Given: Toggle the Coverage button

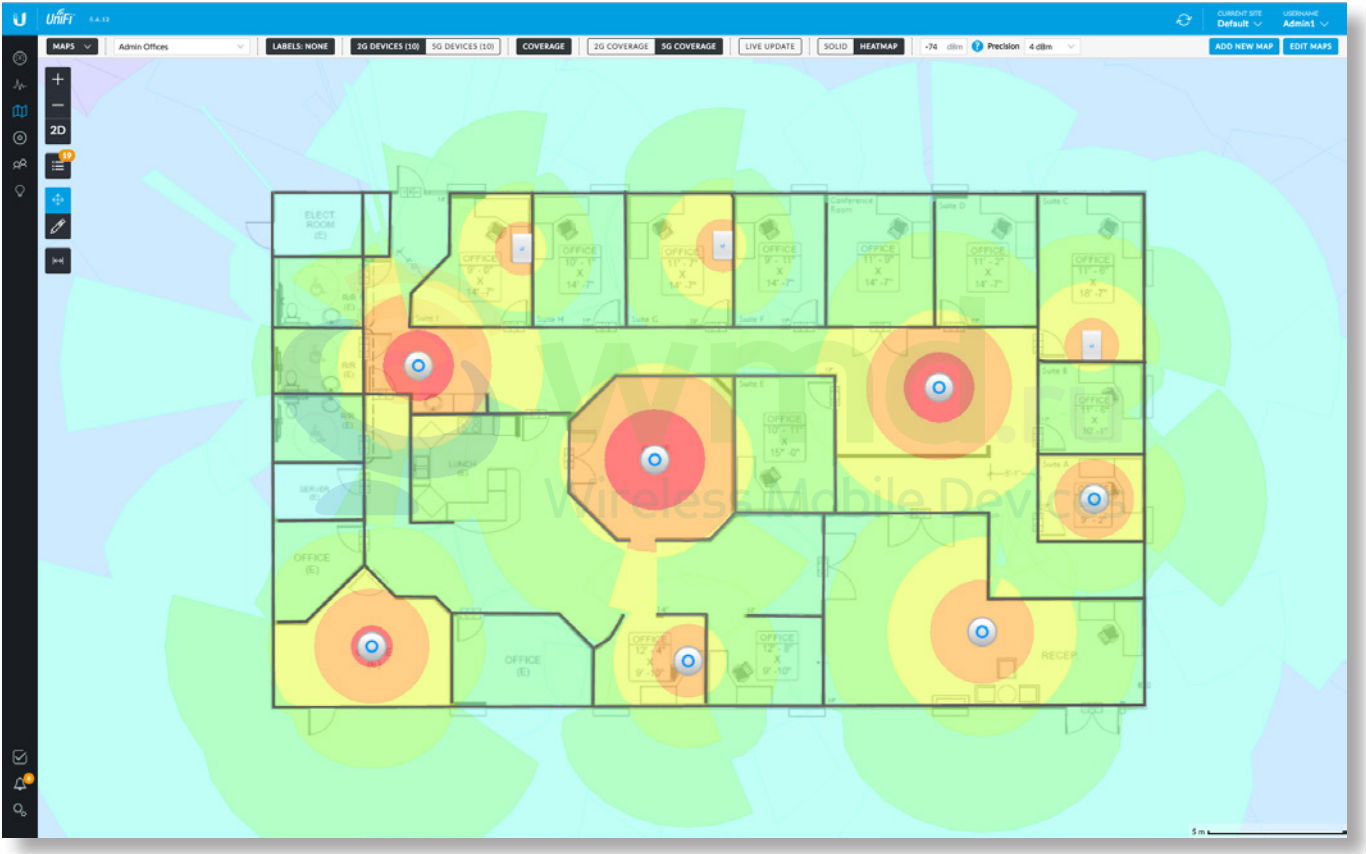Looking at the screenshot, I should click(544, 46).
